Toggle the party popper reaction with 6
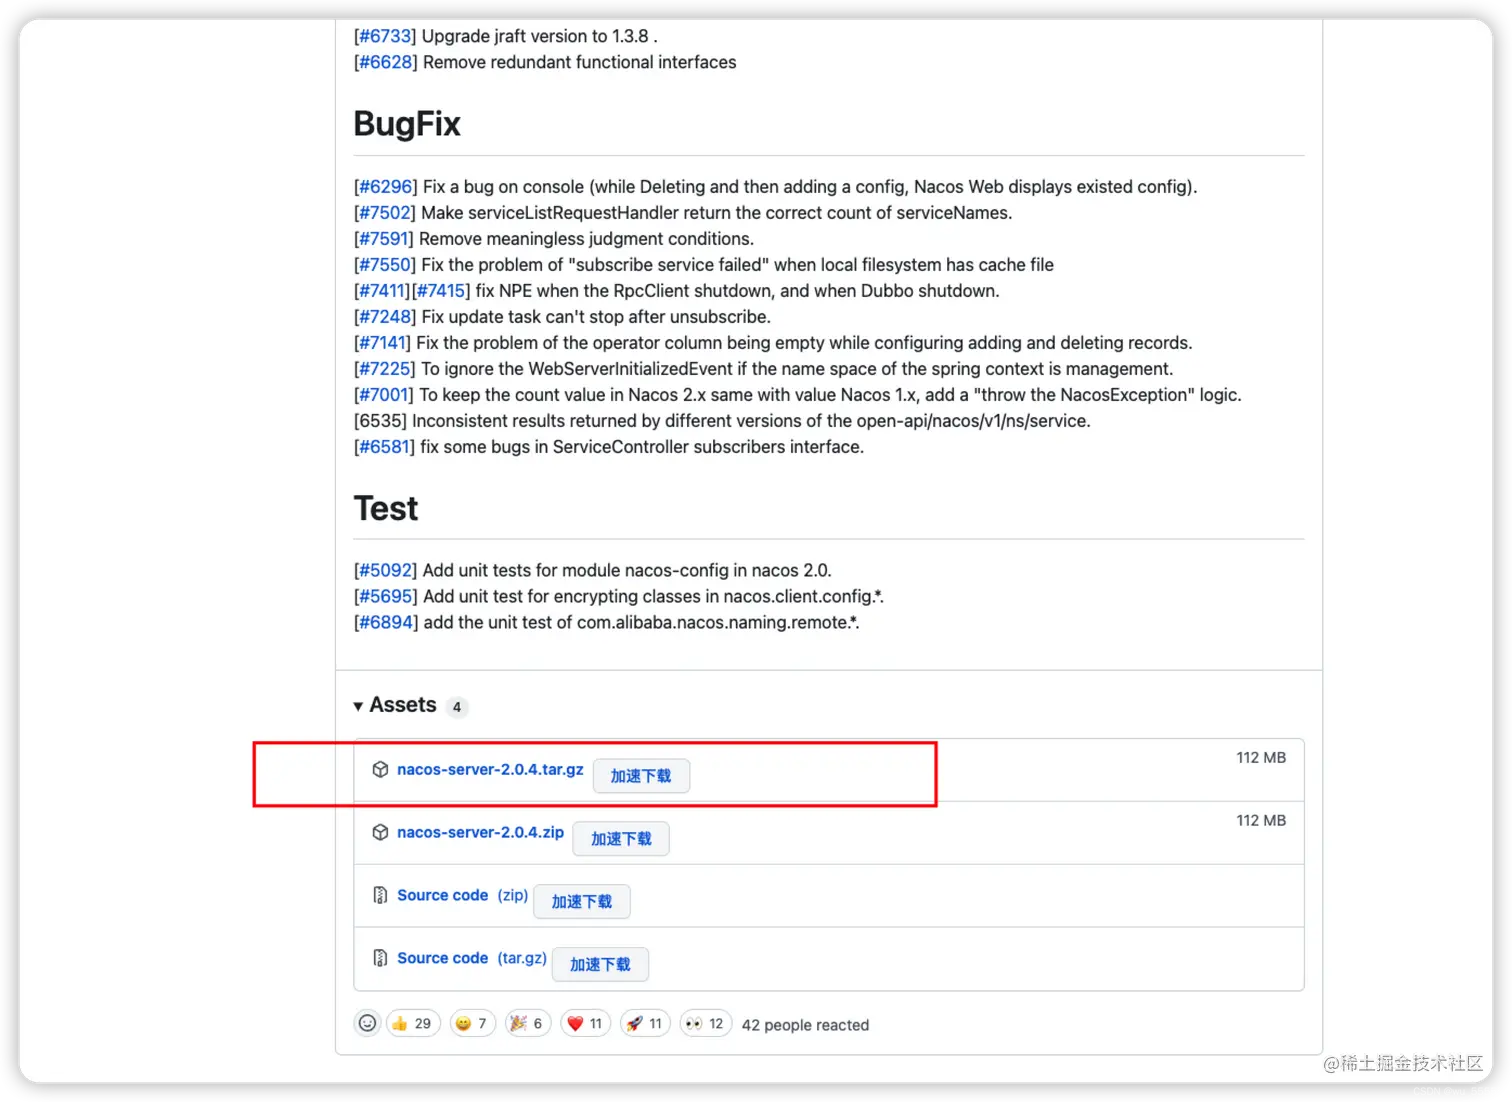Viewport: 1512px width, 1102px height. [x=528, y=1023]
